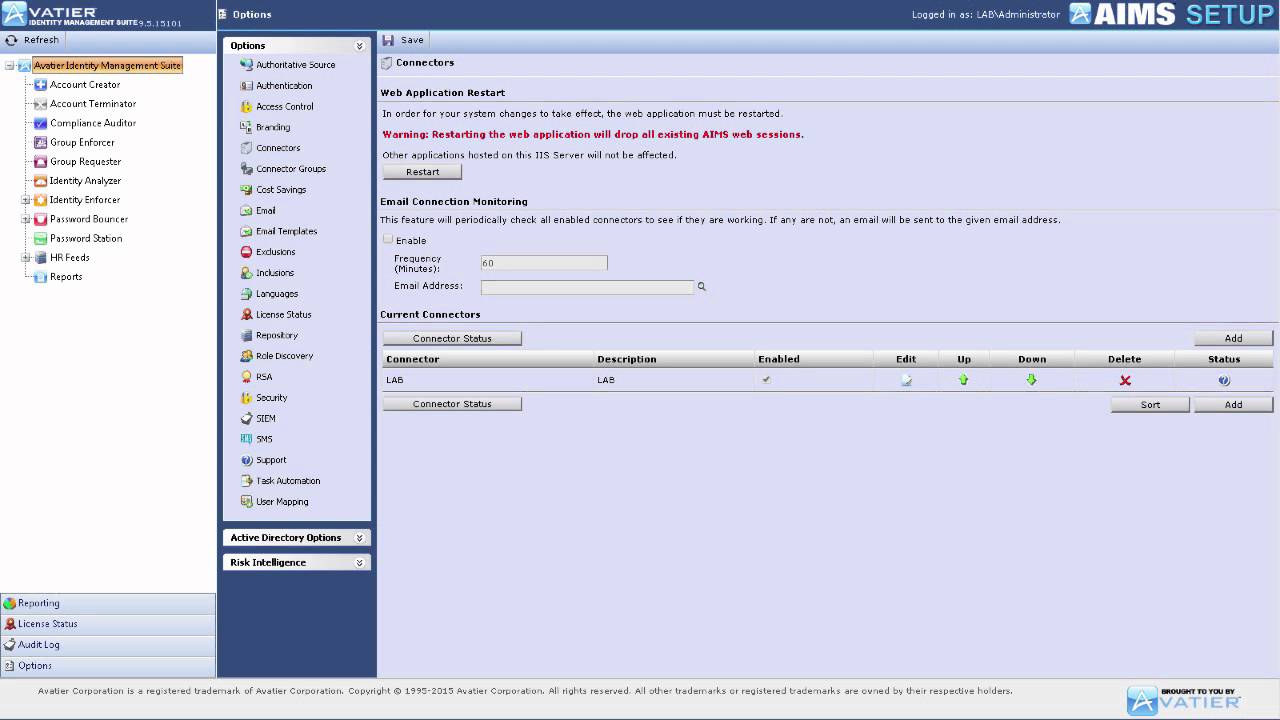Select Password Bouncer in the tree
1280x720 pixels.
click(89, 219)
